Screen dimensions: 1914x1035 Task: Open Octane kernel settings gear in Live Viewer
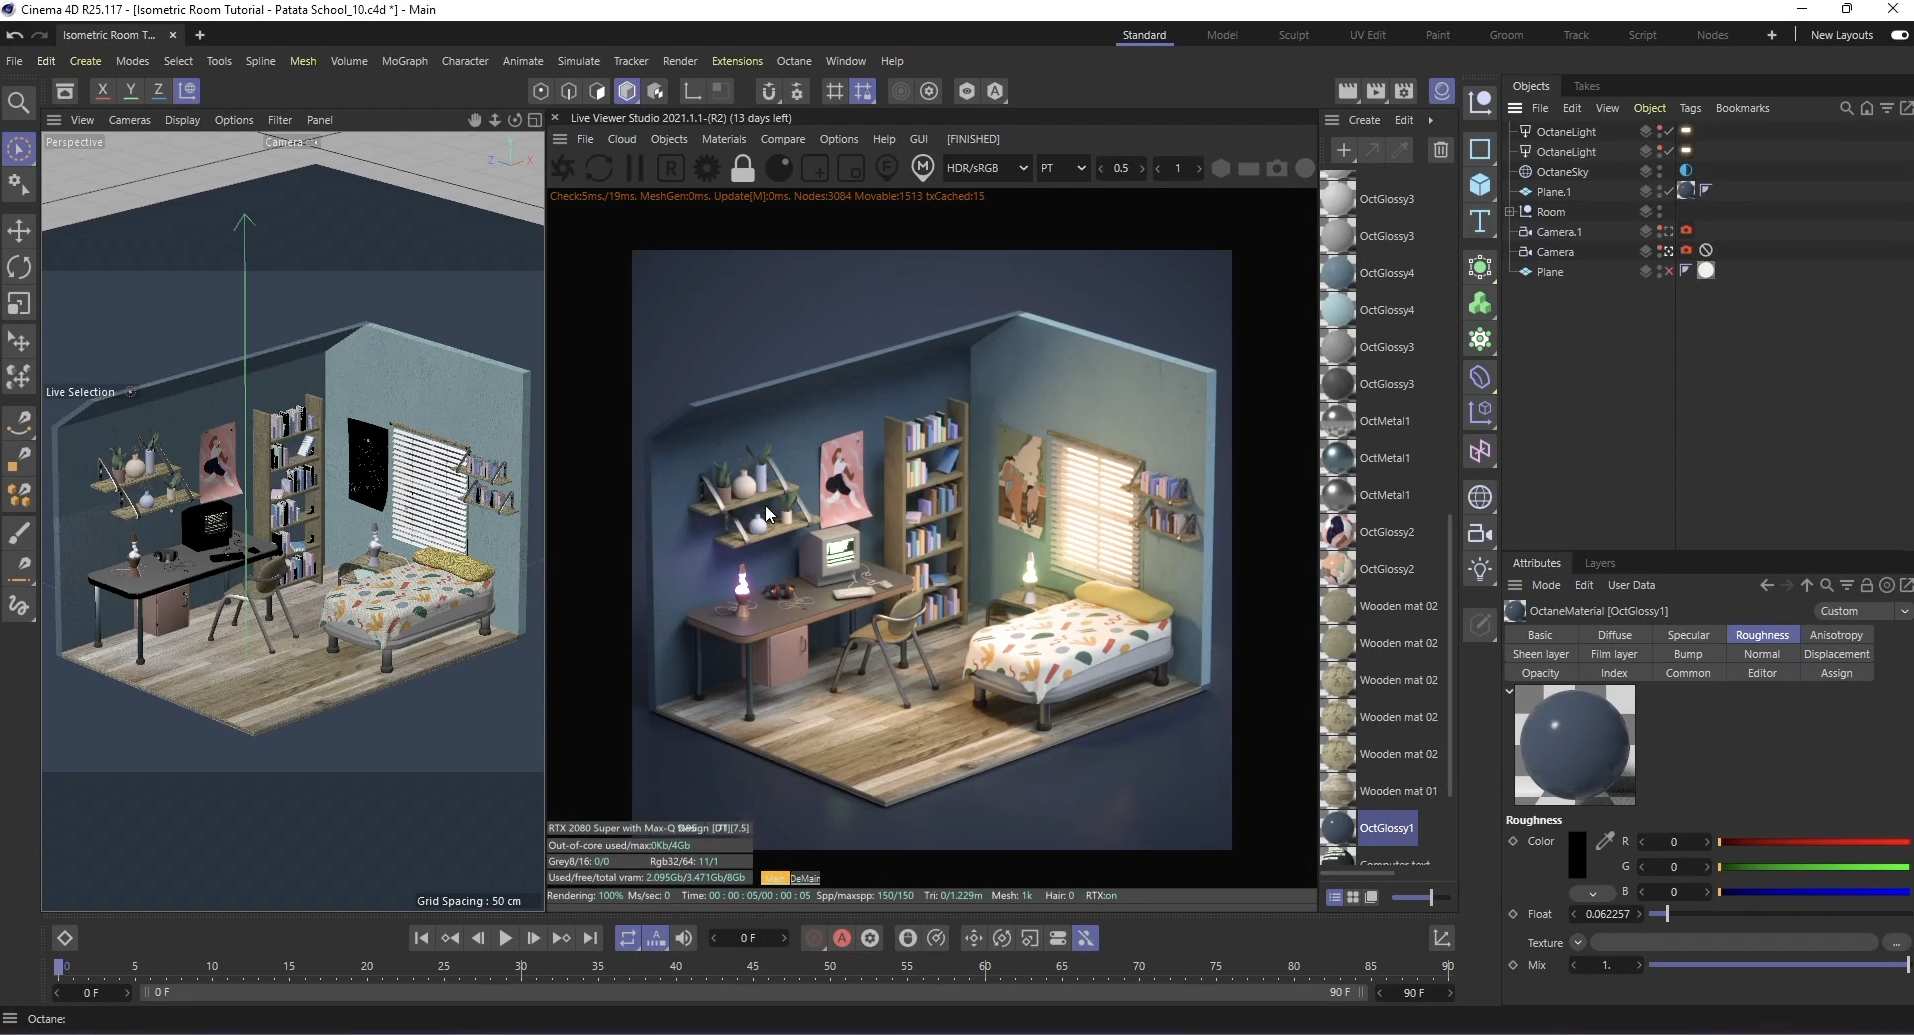point(706,168)
